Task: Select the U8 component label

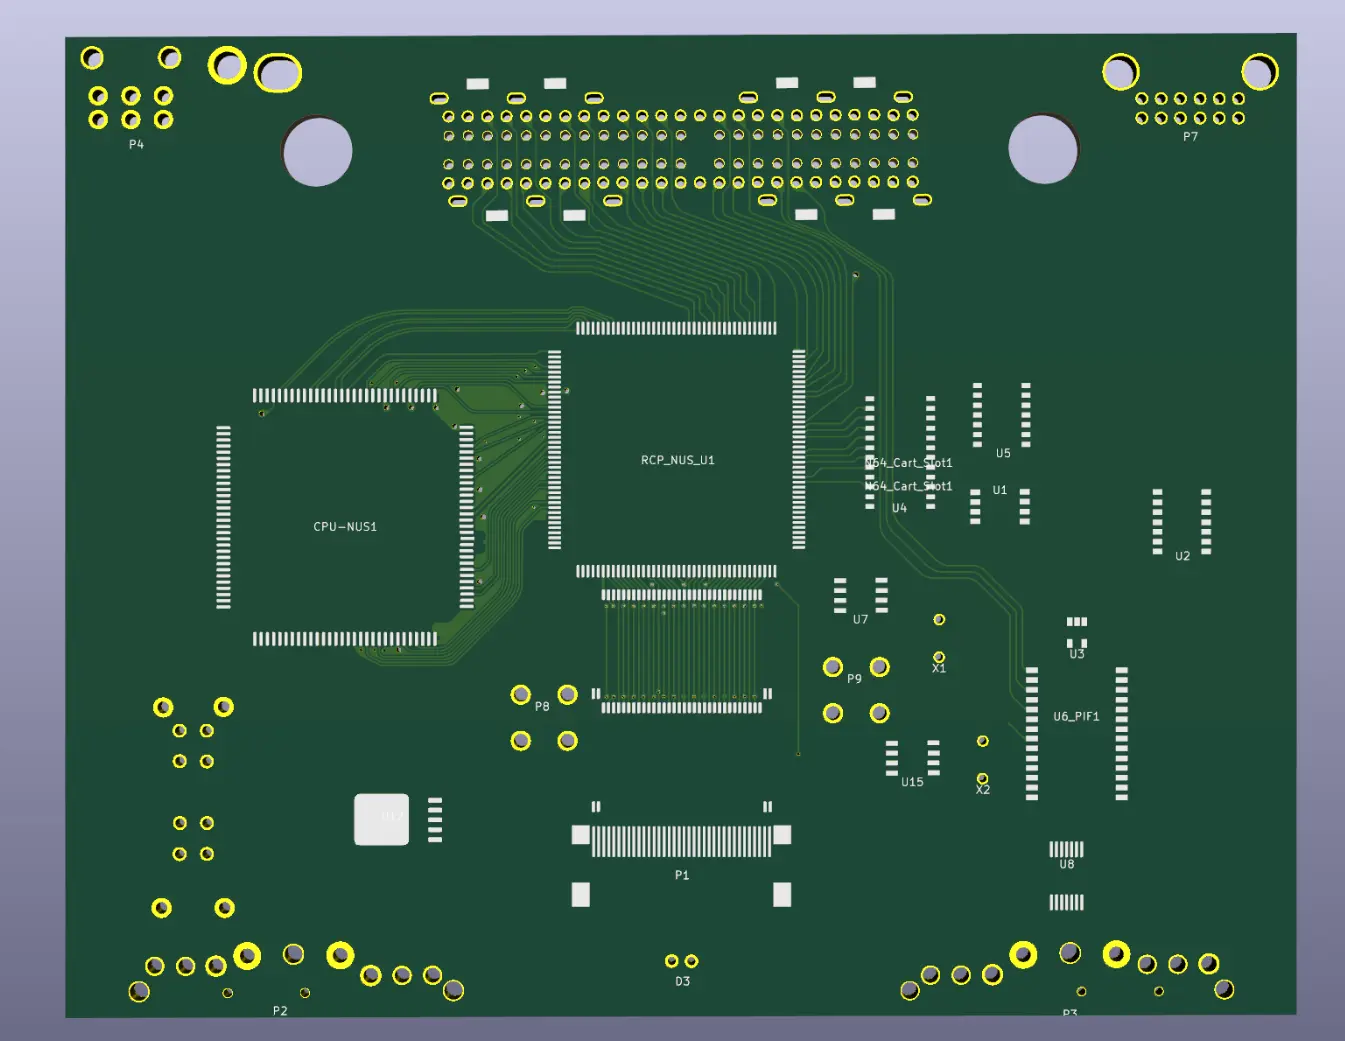Action: (x=1067, y=864)
